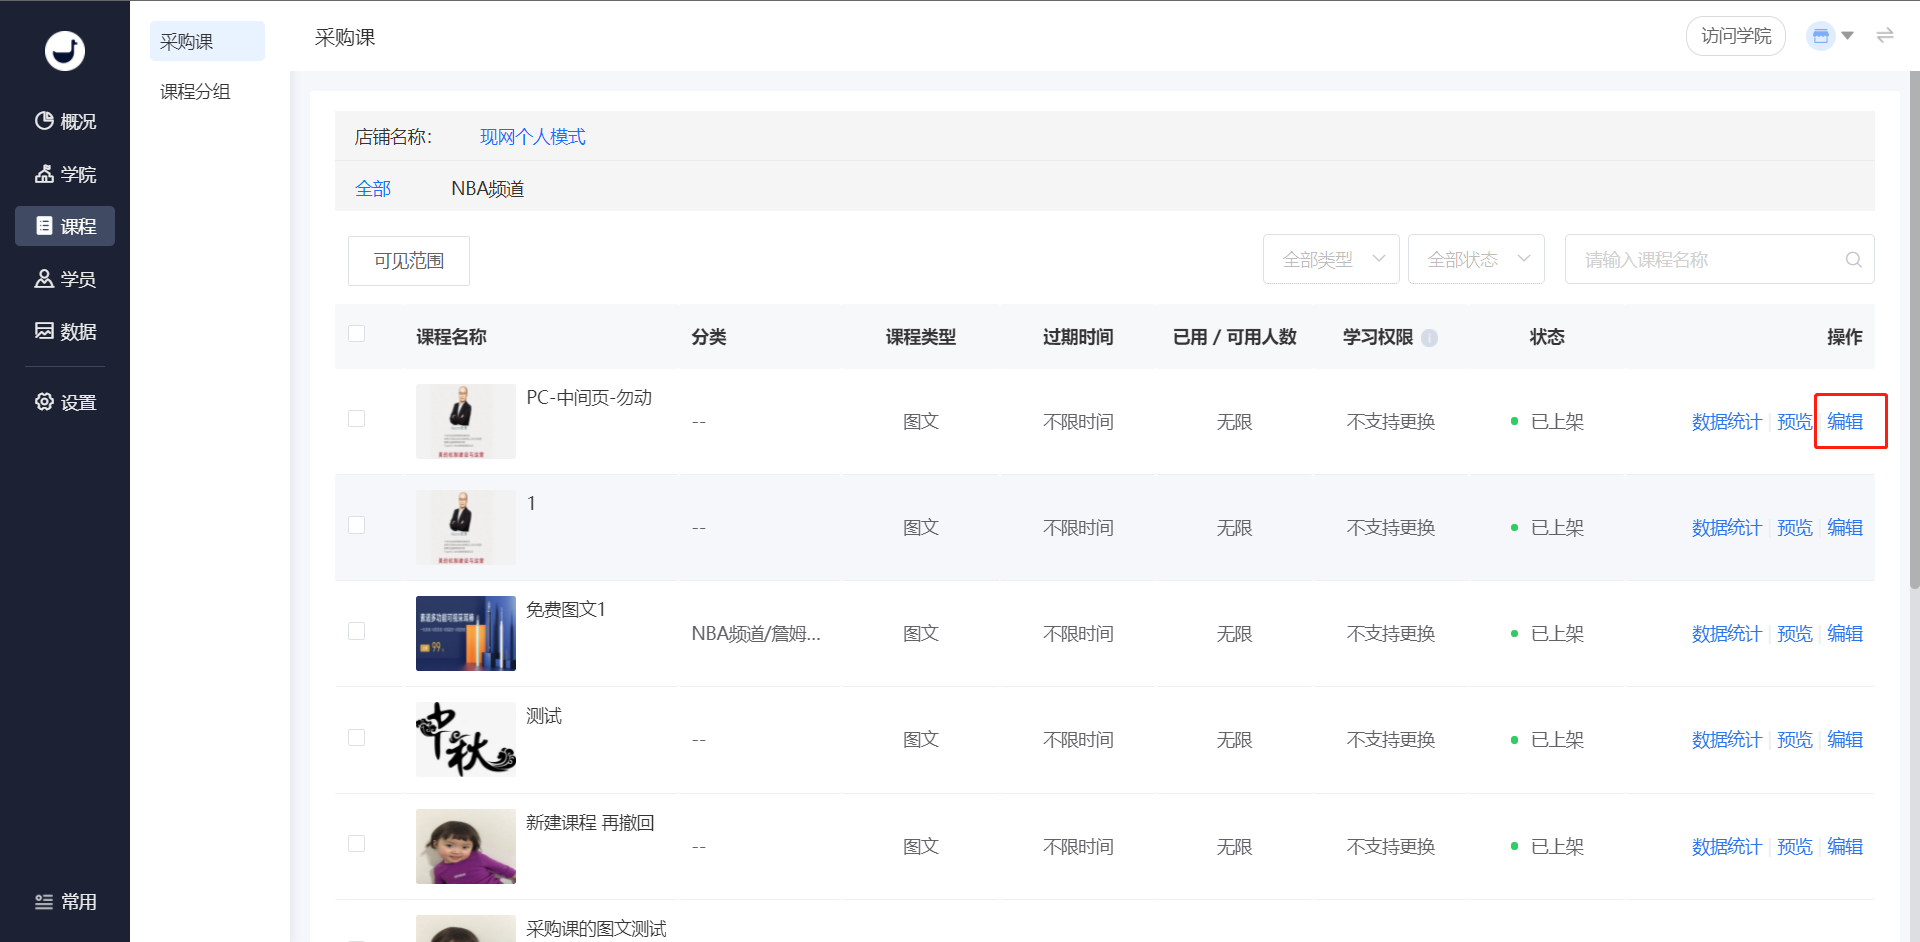
Task: Check the 免费图文1 row checkbox
Action: [356, 631]
